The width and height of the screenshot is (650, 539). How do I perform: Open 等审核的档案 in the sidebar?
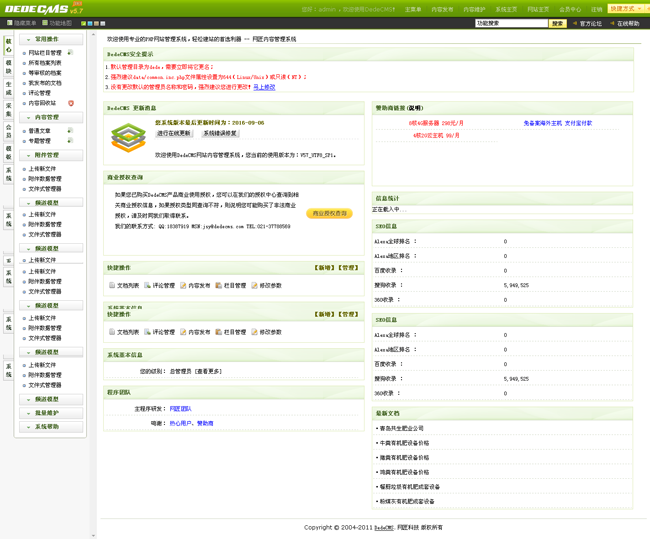click(45, 73)
